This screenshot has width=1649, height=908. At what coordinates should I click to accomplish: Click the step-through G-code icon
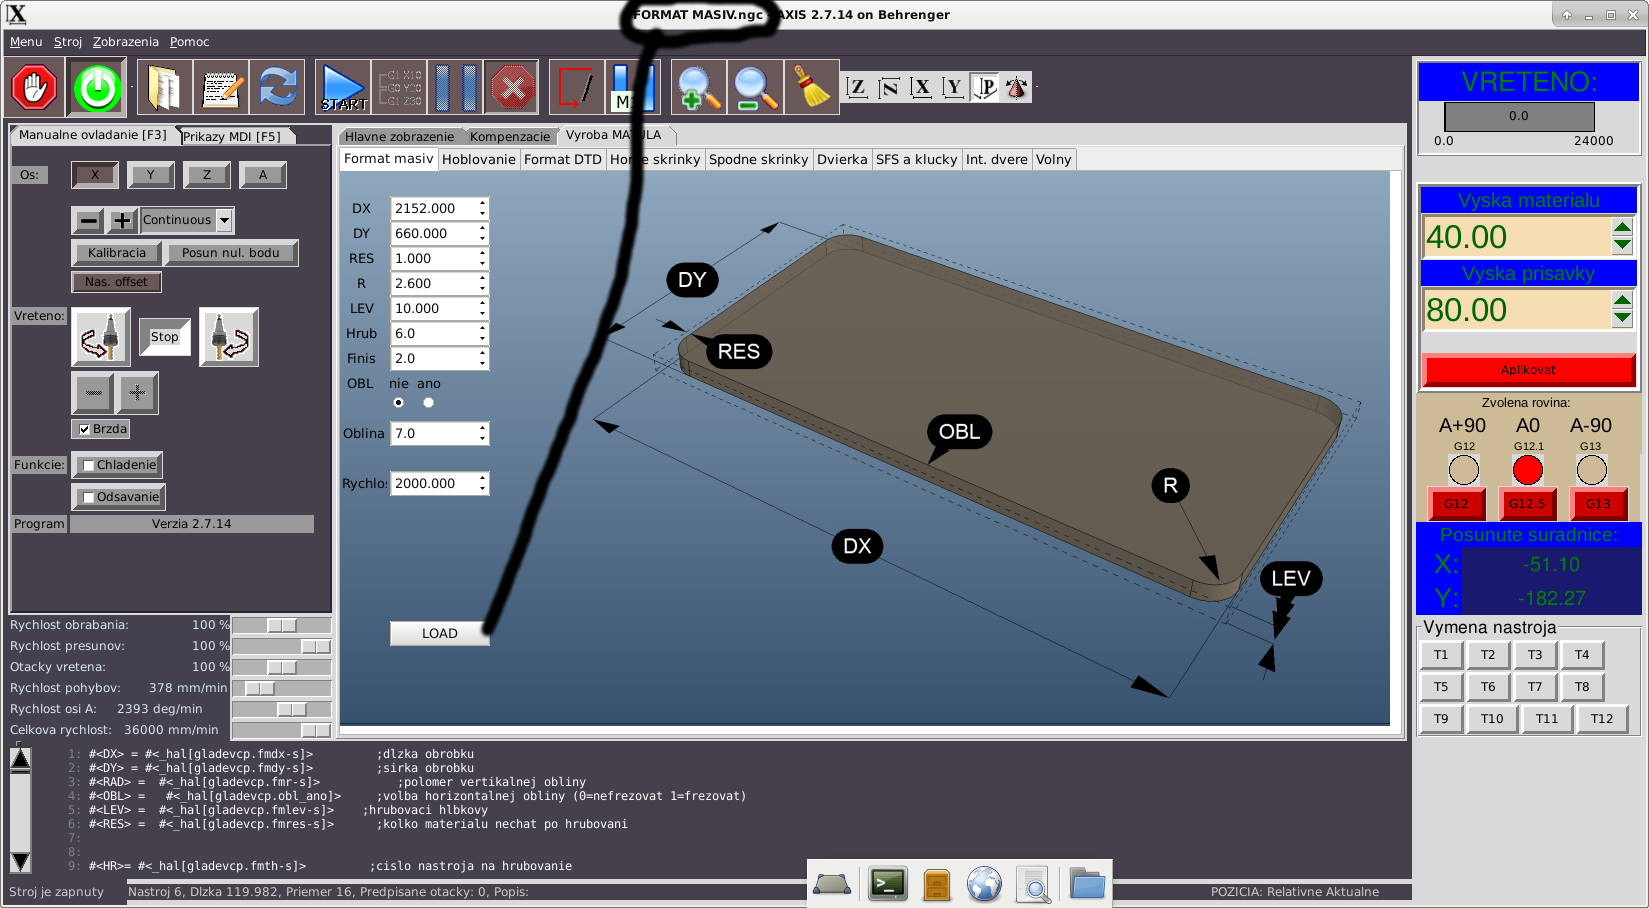pyautogui.click(x=399, y=88)
